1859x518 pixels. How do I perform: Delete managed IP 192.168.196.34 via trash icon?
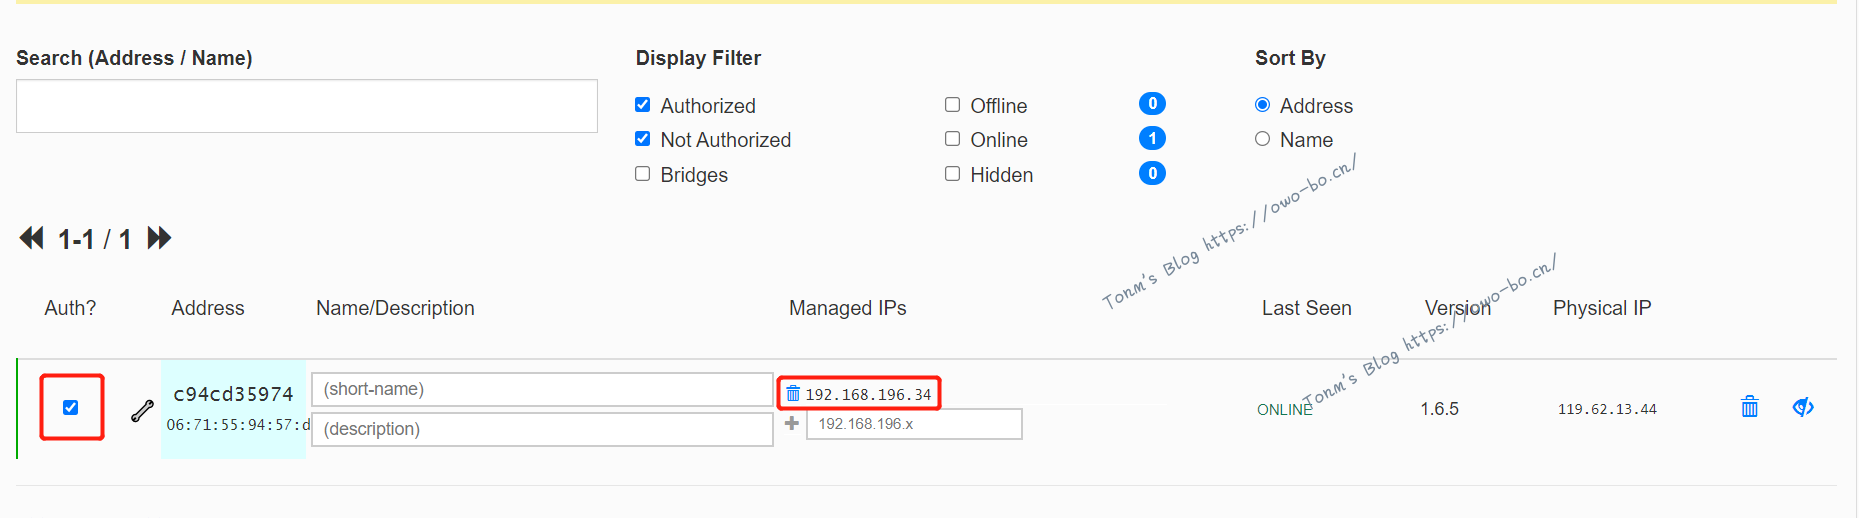point(793,394)
